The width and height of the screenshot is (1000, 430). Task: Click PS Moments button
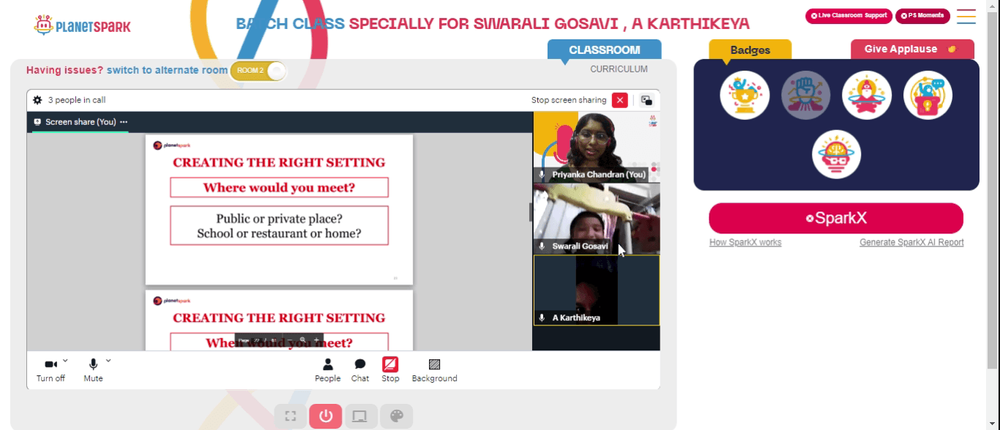(923, 16)
